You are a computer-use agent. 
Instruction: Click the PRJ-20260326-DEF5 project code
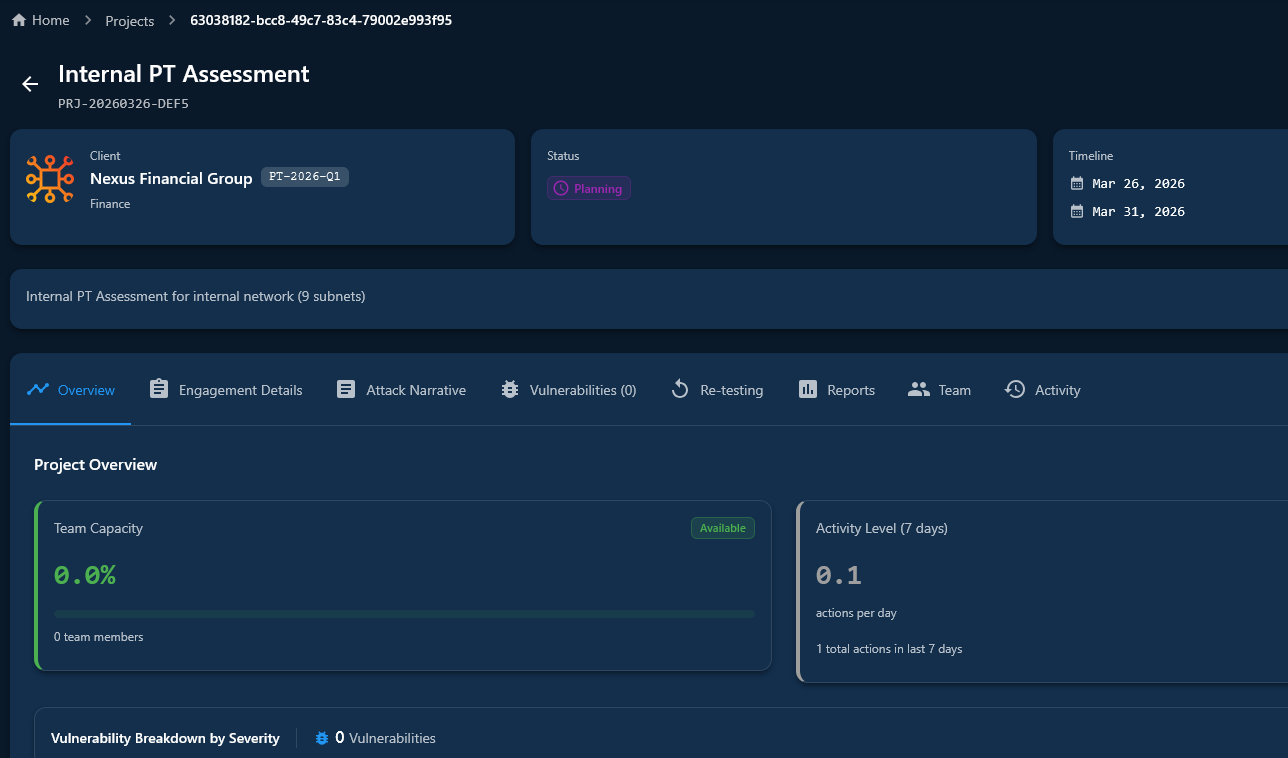click(x=124, y=103)
